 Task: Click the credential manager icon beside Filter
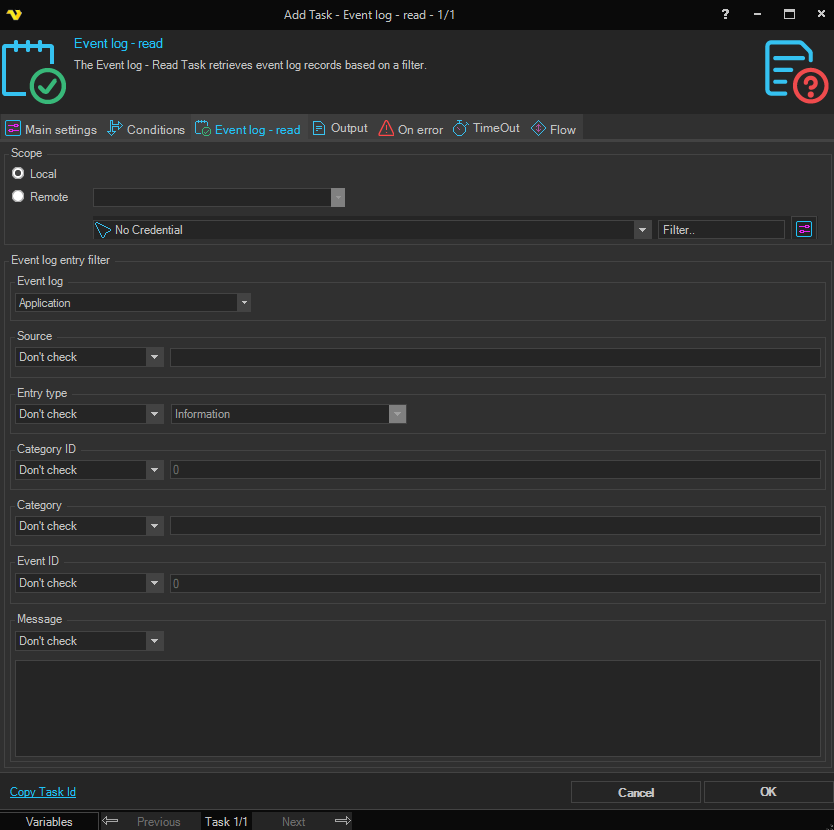click(804, 229)
